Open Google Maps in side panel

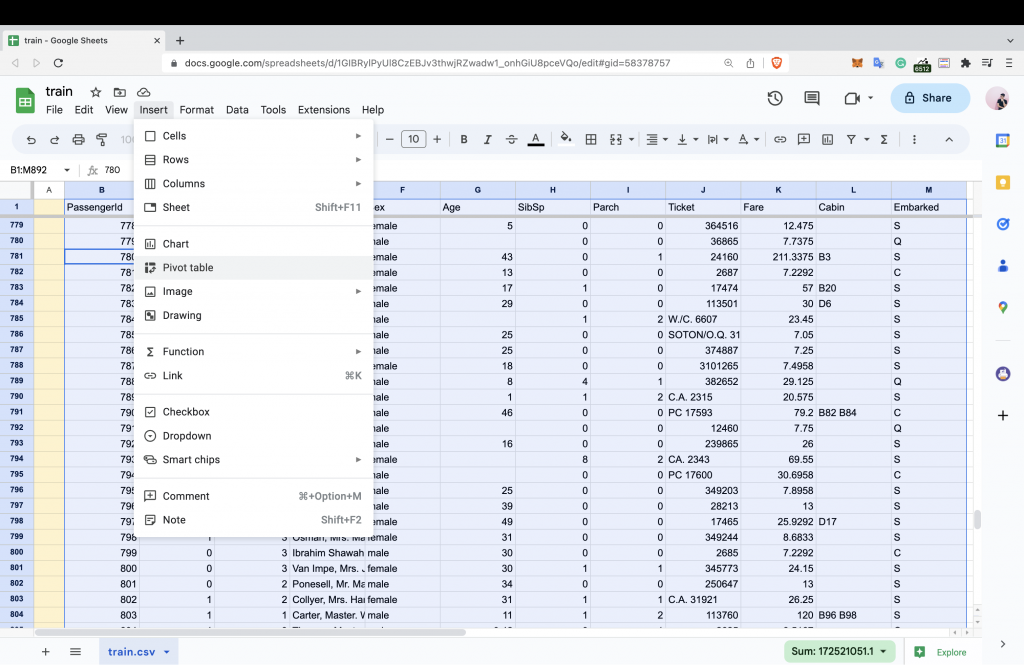(x=1002, y=307)
